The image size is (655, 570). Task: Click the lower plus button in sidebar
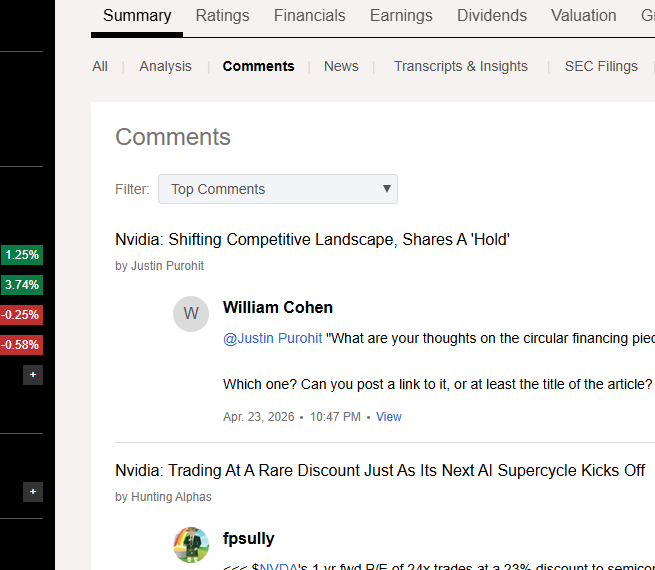[33, 492]
